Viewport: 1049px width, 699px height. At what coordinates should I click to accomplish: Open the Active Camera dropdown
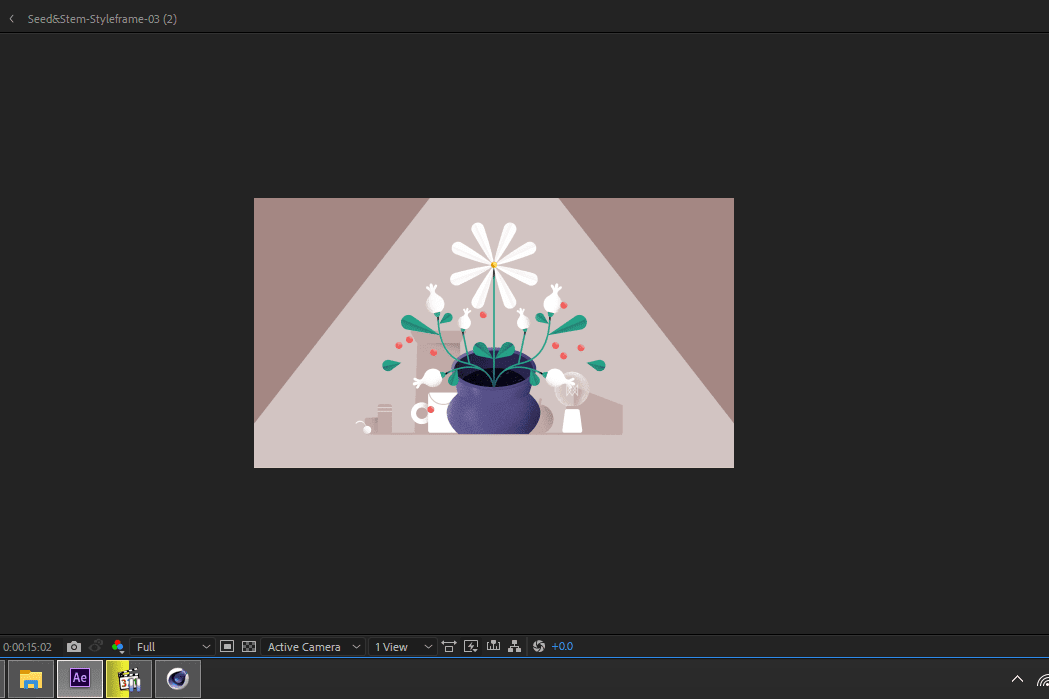point(313,647)
